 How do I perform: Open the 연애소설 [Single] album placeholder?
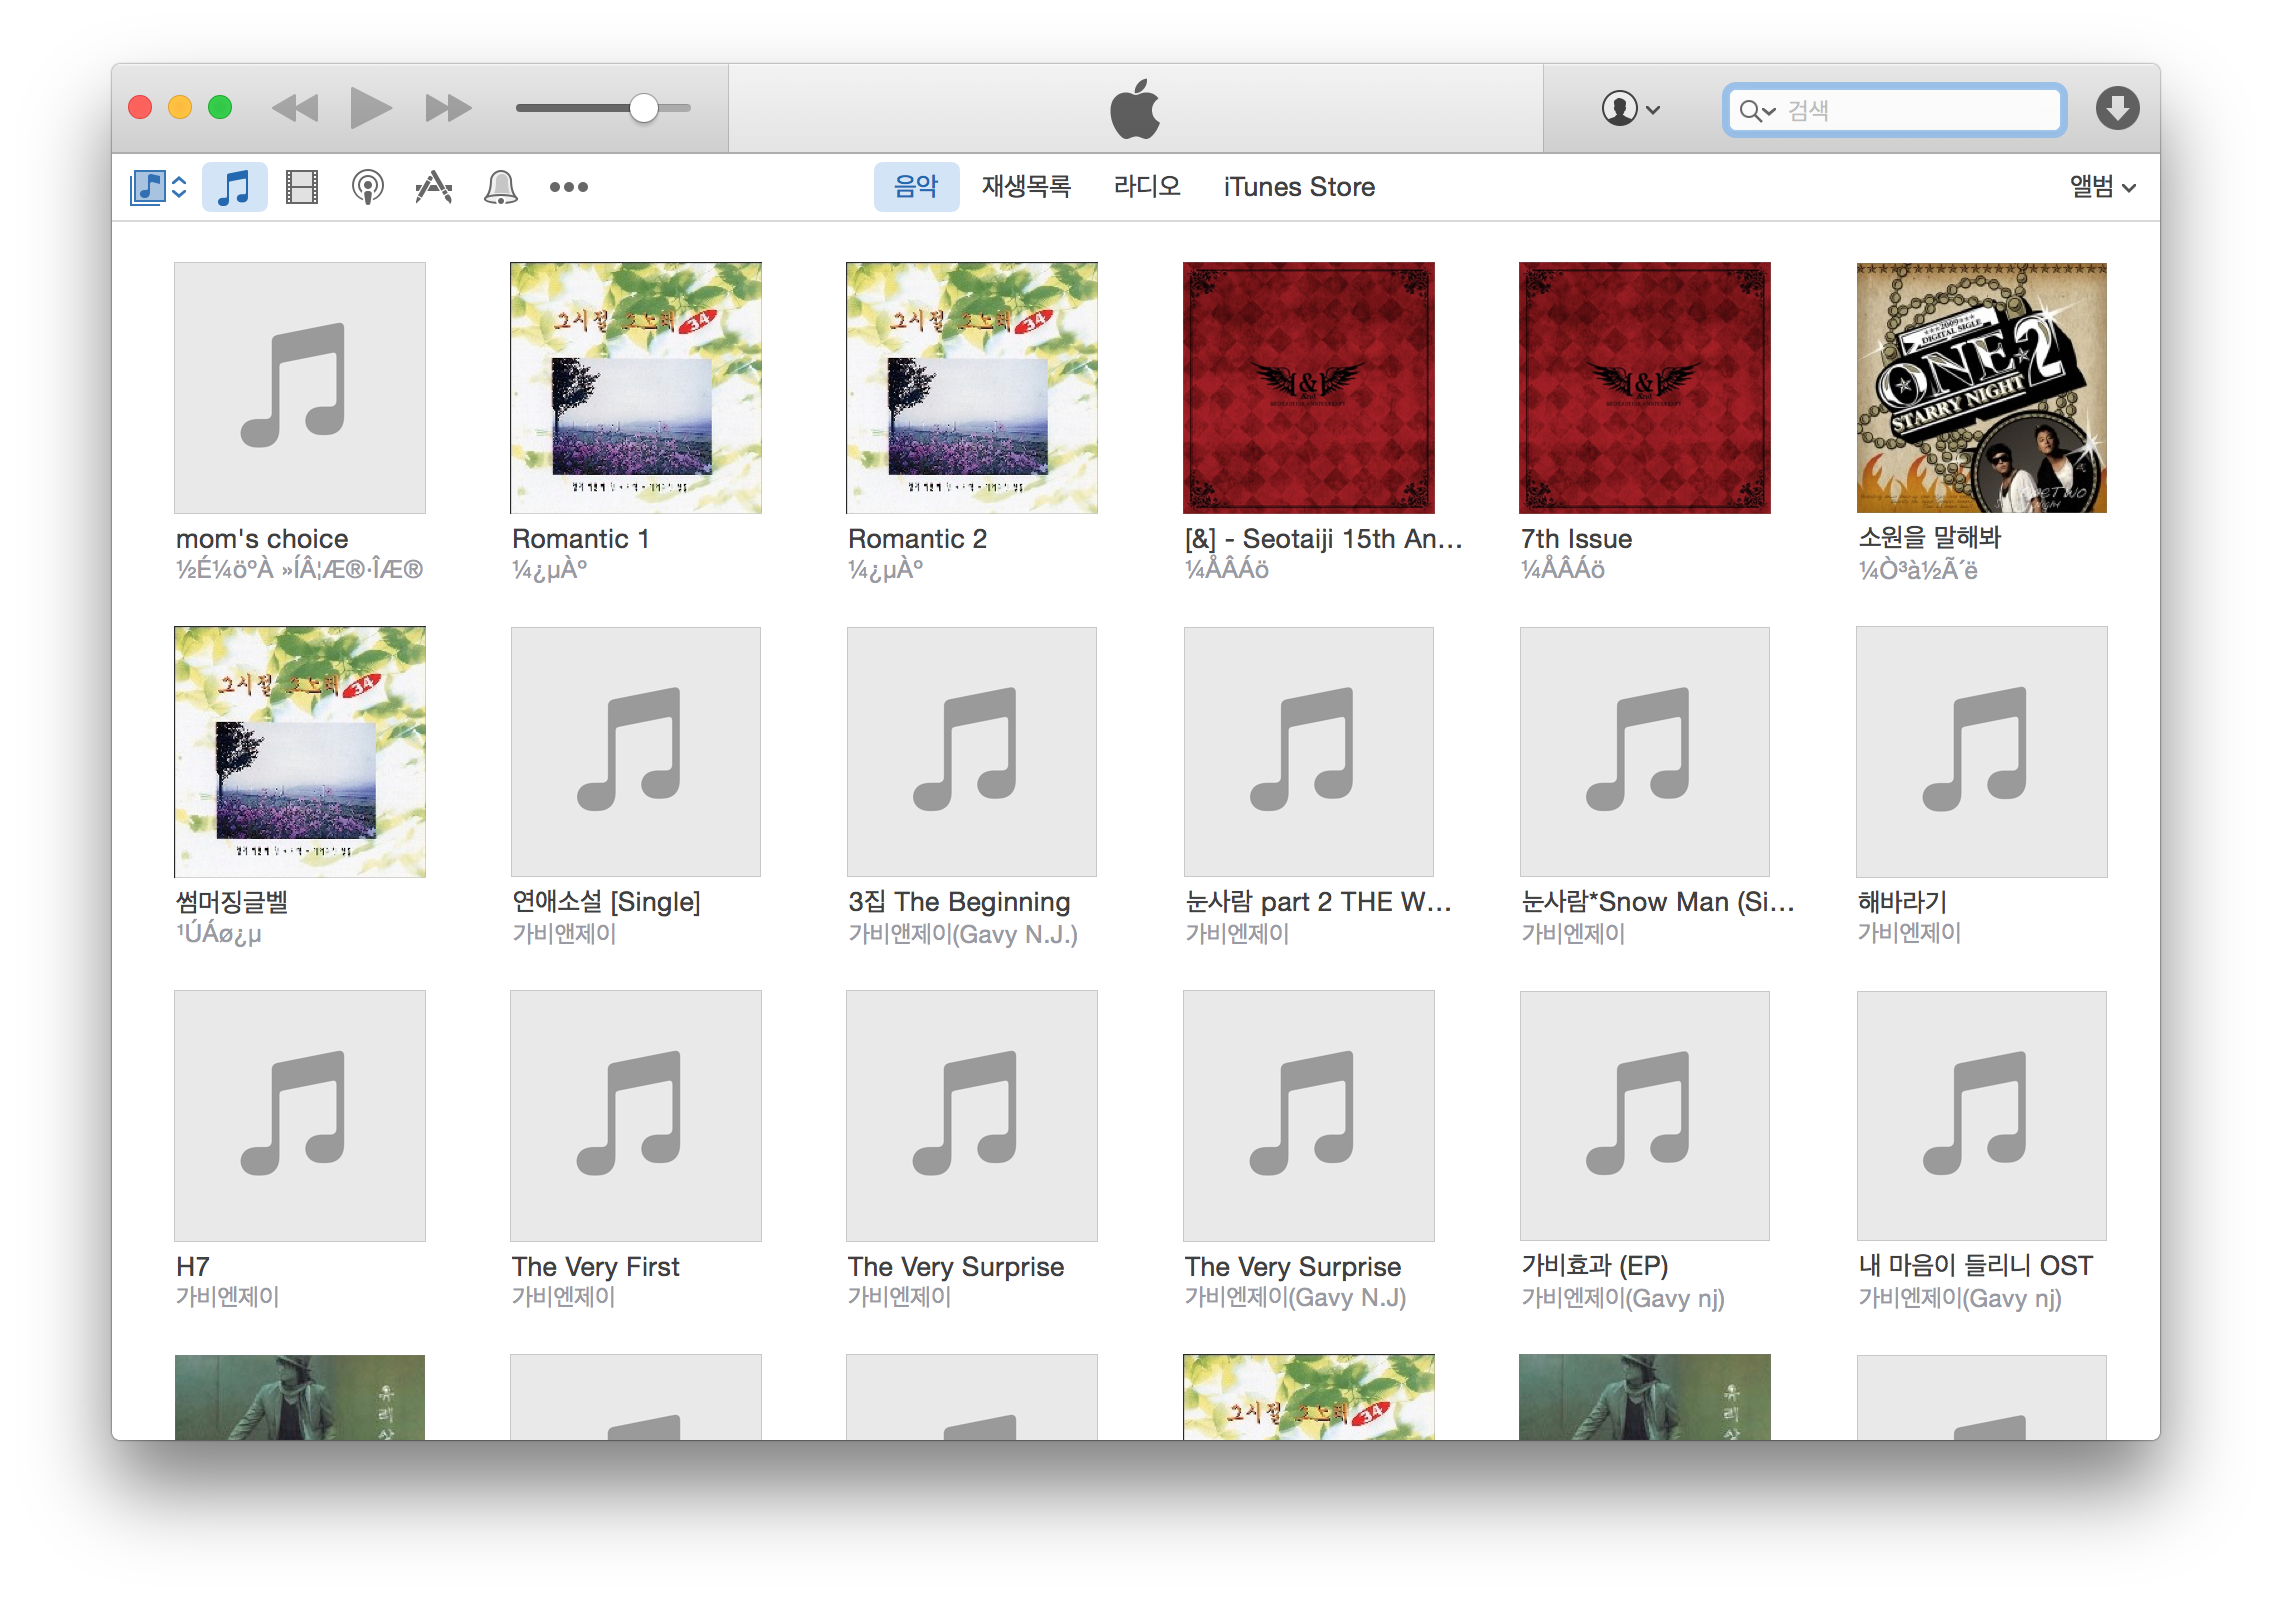tap(636, 752)
